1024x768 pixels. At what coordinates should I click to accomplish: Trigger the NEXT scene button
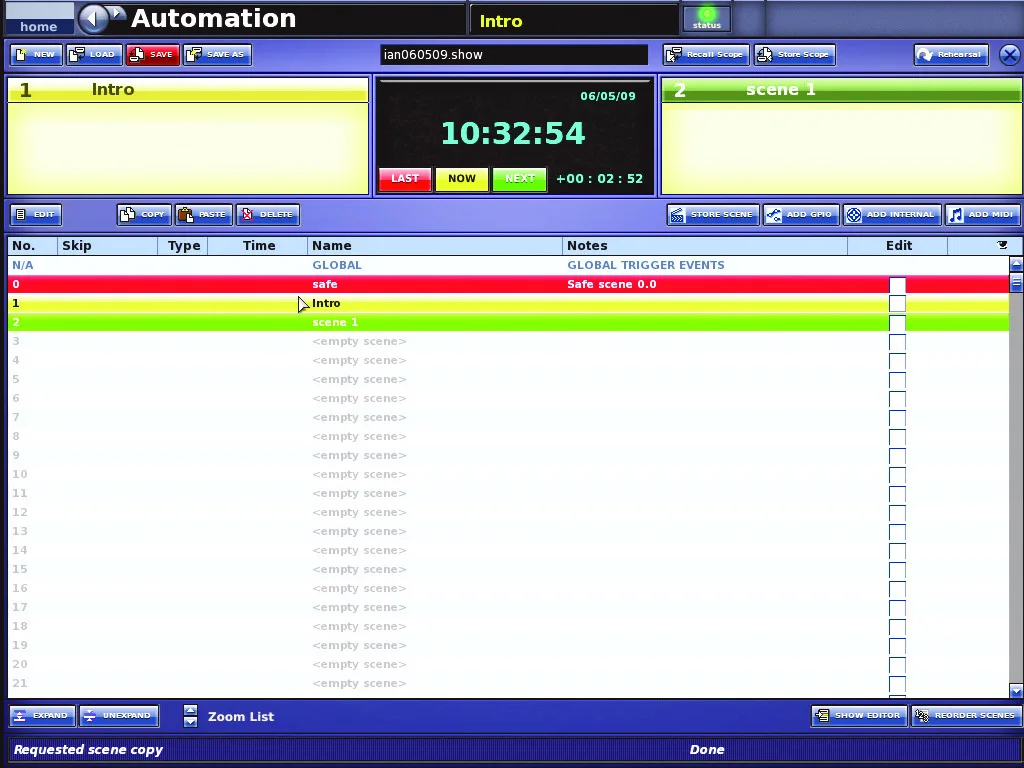520,179
